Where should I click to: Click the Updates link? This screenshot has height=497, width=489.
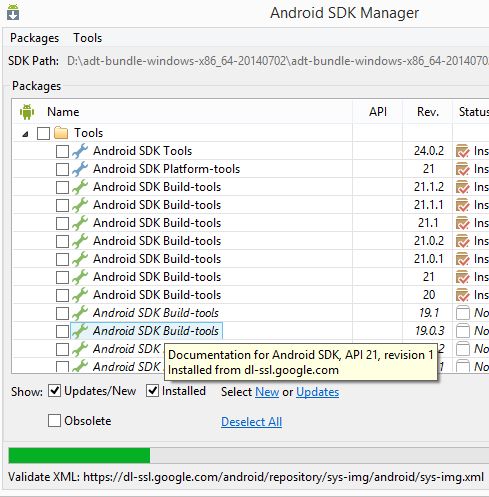317,392
